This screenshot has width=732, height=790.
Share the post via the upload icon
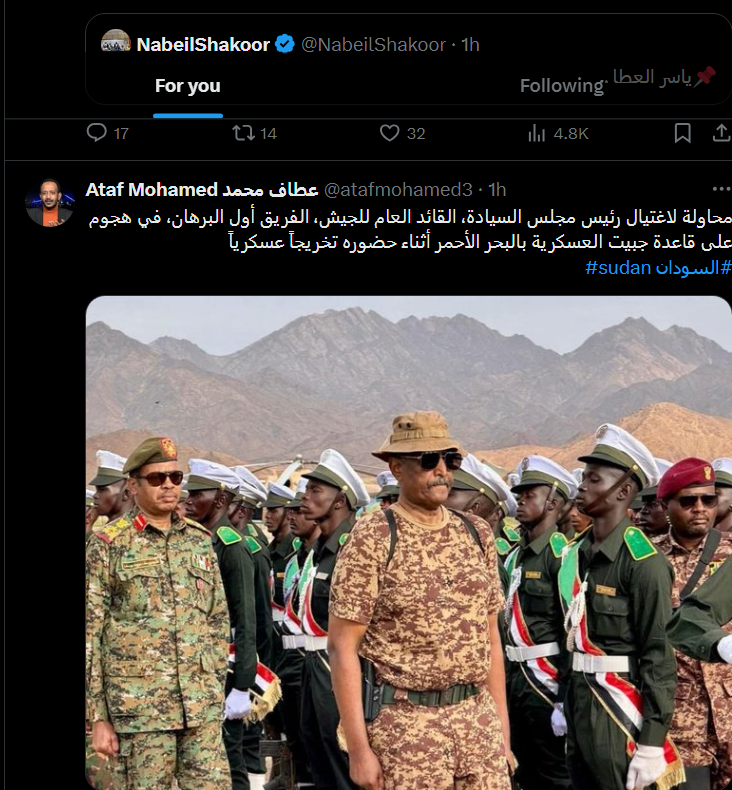point(721,133)
